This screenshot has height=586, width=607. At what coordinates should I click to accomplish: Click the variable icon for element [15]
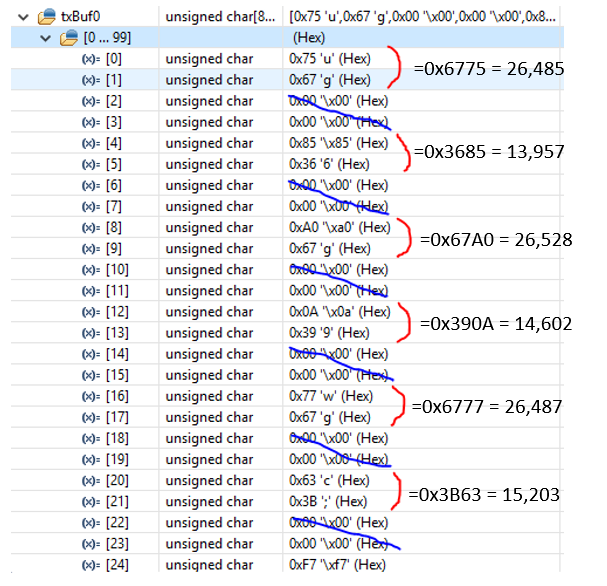pos(91,375)
